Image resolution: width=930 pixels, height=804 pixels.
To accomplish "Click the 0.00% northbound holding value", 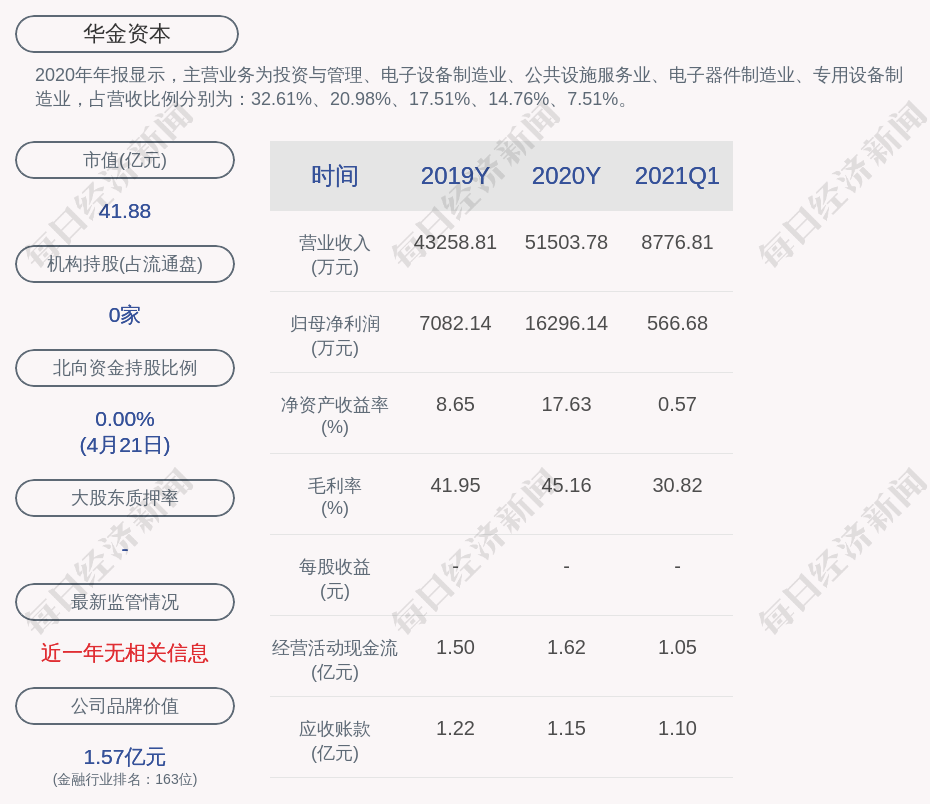I will pos(125,419).
